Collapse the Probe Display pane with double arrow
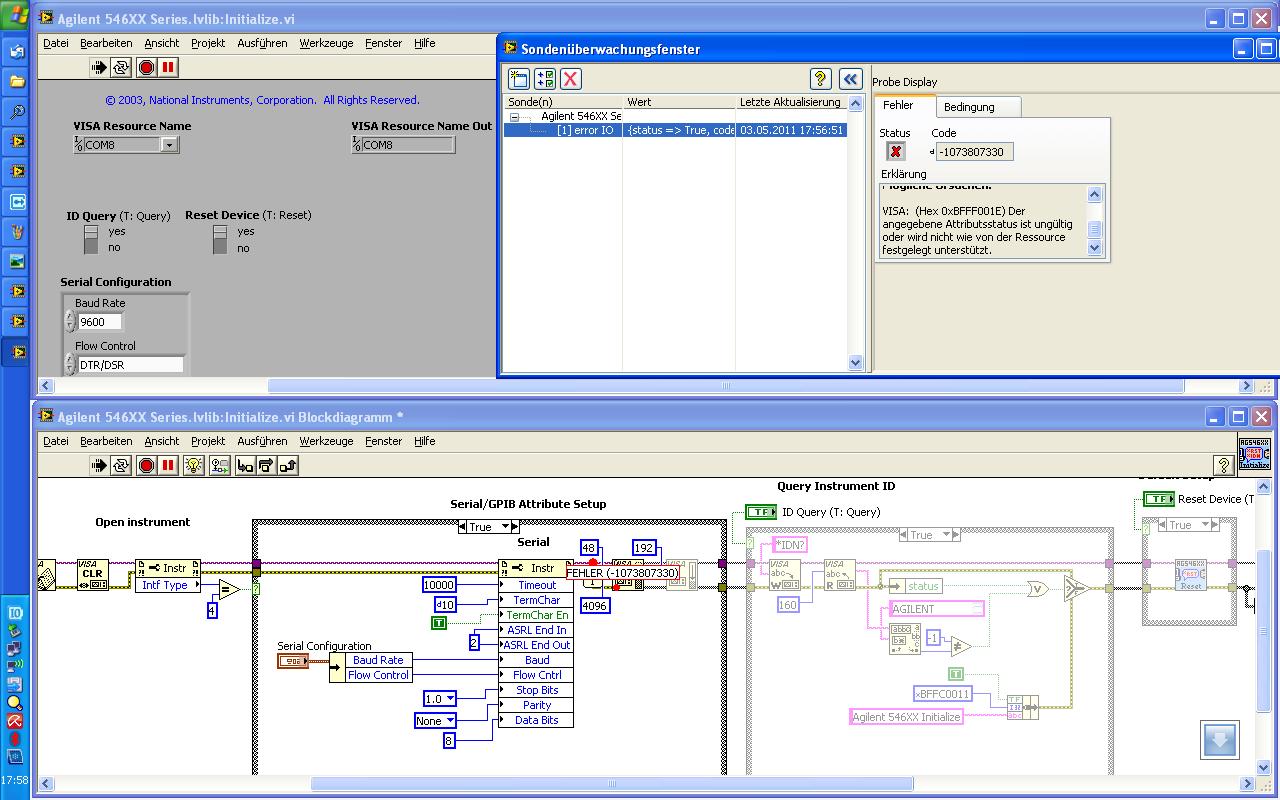Viewport: 1280px width, 800px height. (x=850, y=79)
